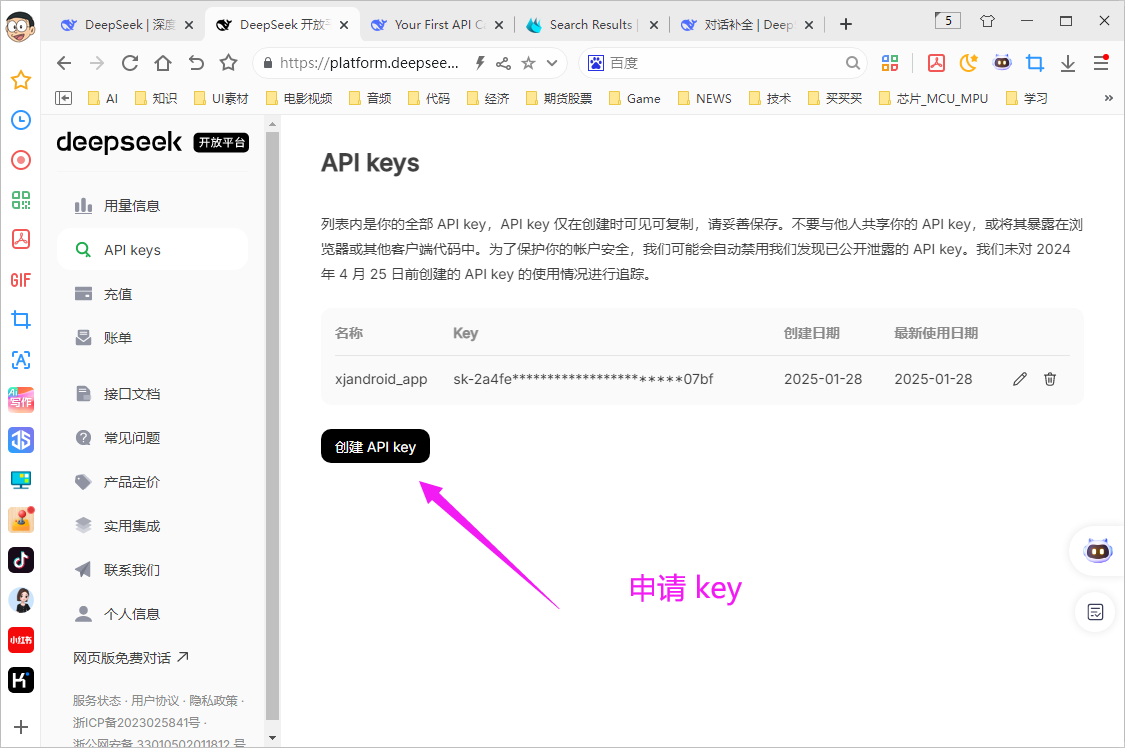
Task: Expand the address bar dropdown chevron
Action: click(550, 62)
